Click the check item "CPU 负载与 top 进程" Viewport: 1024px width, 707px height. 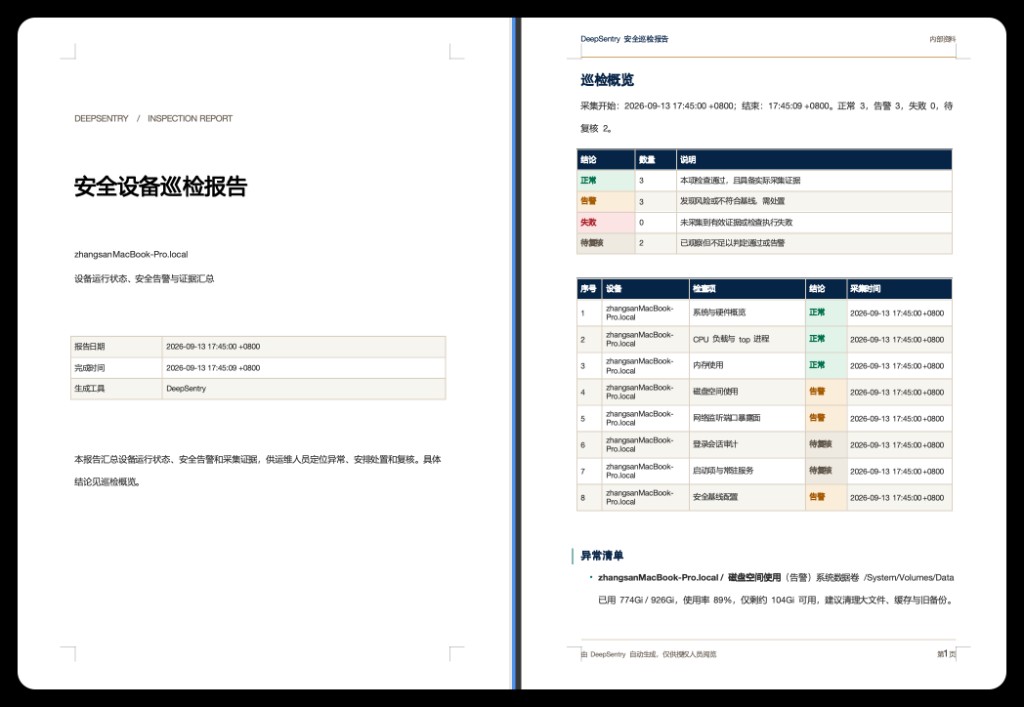click(731, 339)
